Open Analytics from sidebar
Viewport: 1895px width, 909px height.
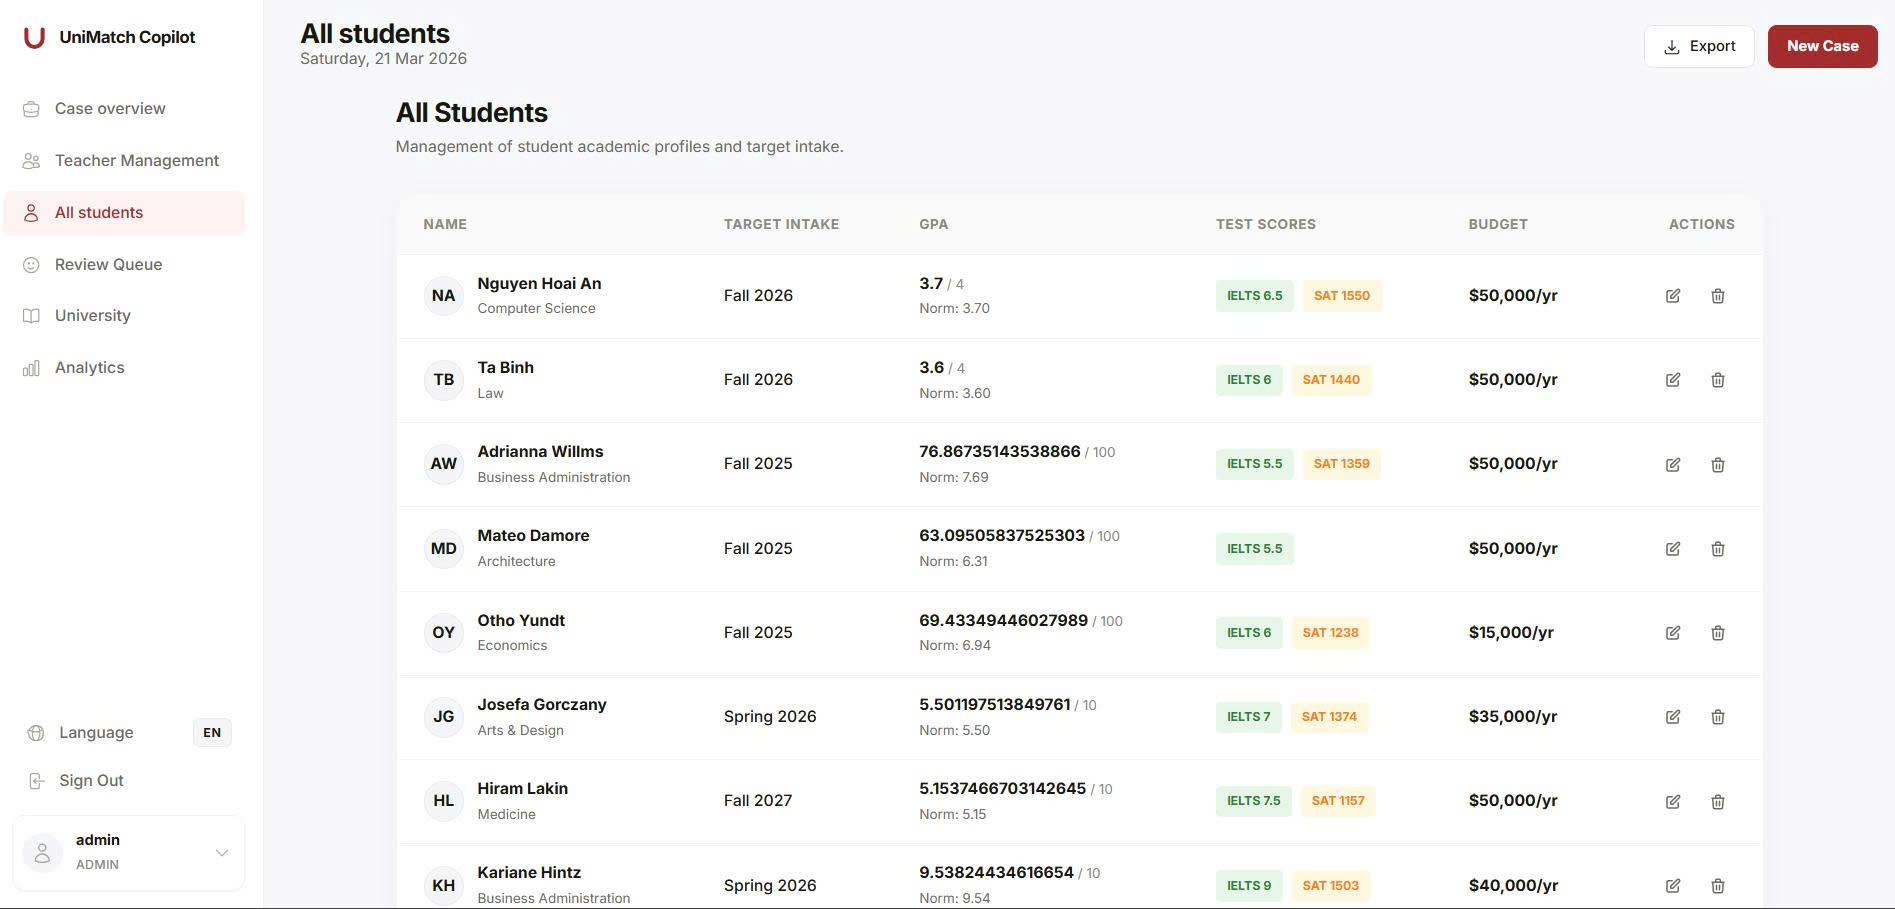coord(124,368)
